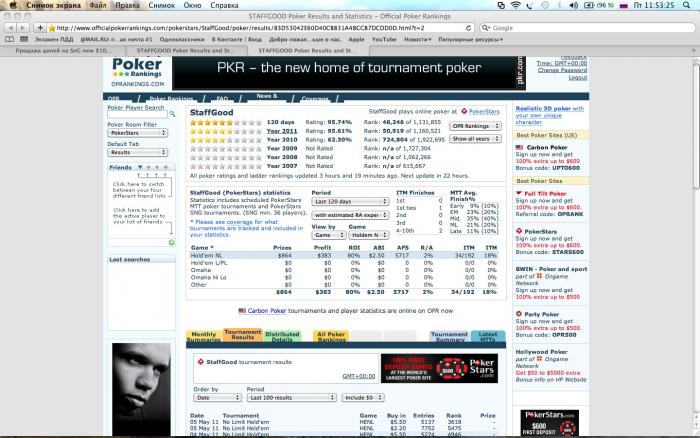Switch to the Latest MTTs tab
700x438 pixels.
click(488, 337)
